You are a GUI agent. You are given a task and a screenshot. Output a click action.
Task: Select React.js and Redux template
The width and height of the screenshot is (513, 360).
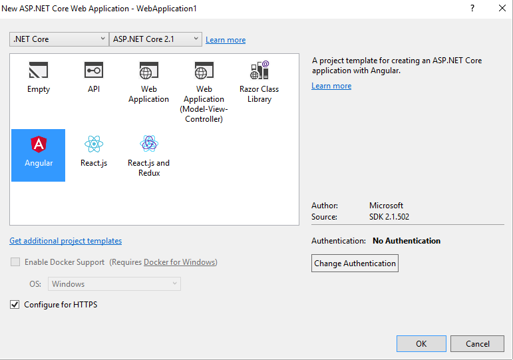coord(149,156)
